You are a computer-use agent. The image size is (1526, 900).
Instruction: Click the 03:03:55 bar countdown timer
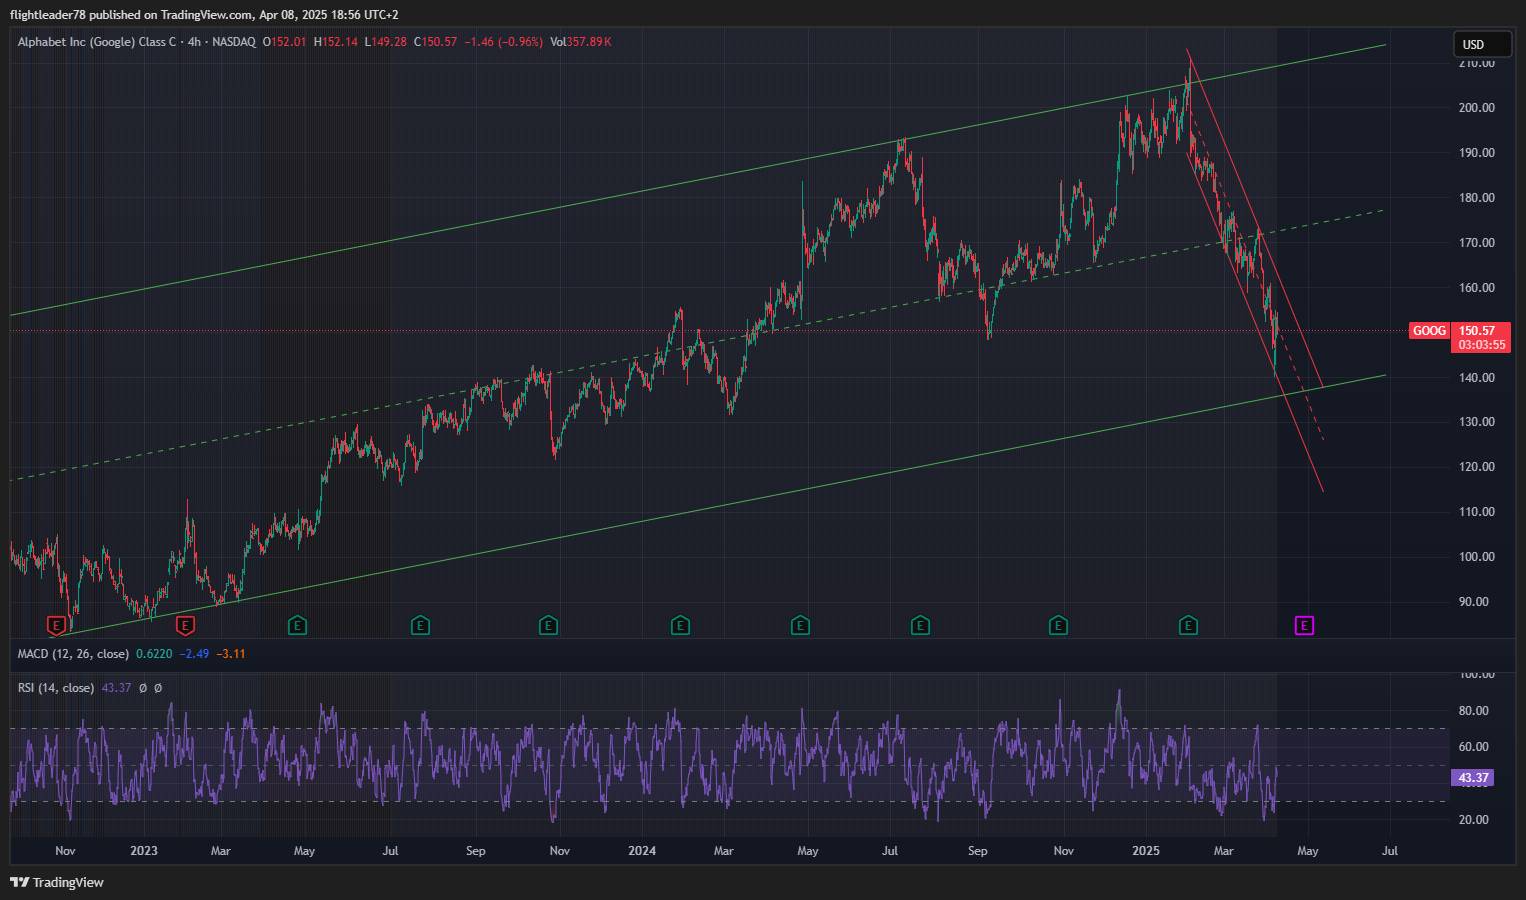(1481, 345)
